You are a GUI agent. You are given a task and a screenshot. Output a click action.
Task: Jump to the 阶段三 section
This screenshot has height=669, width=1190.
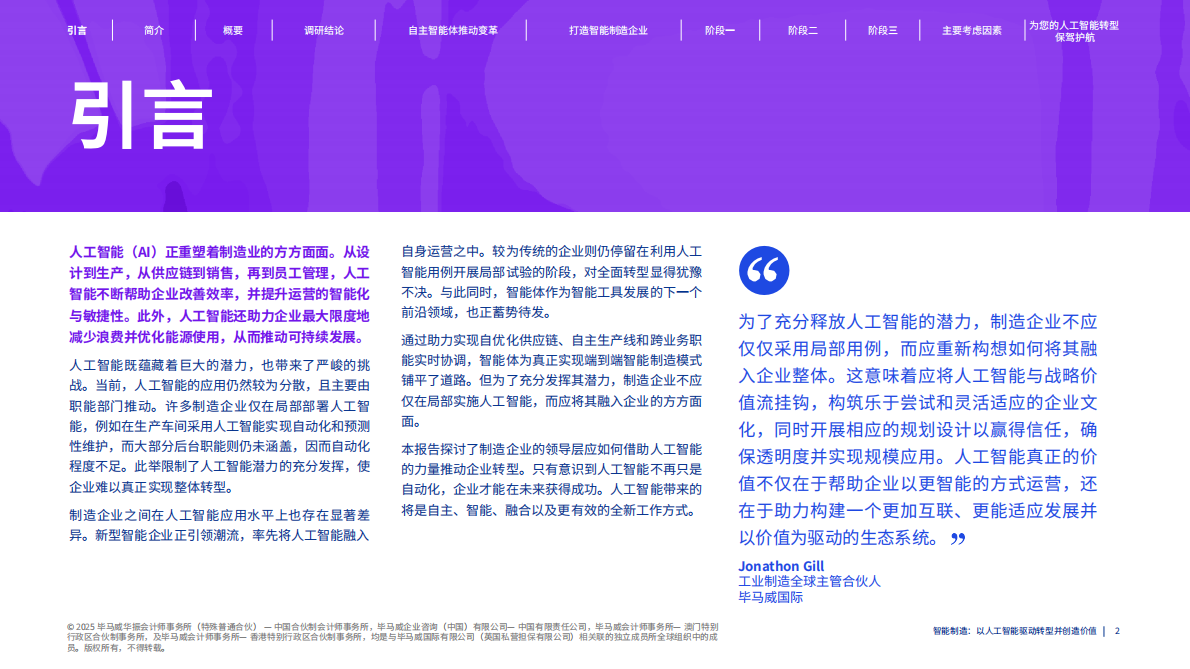[x=881, y=30]
